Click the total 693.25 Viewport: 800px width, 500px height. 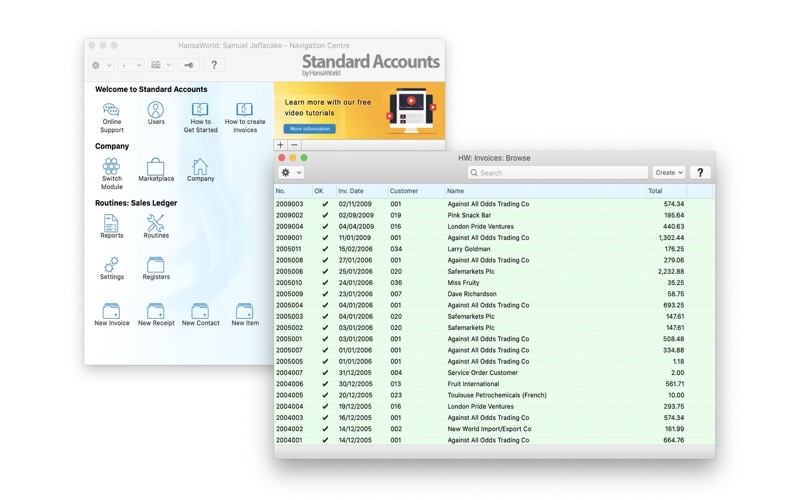coord(674,305)
